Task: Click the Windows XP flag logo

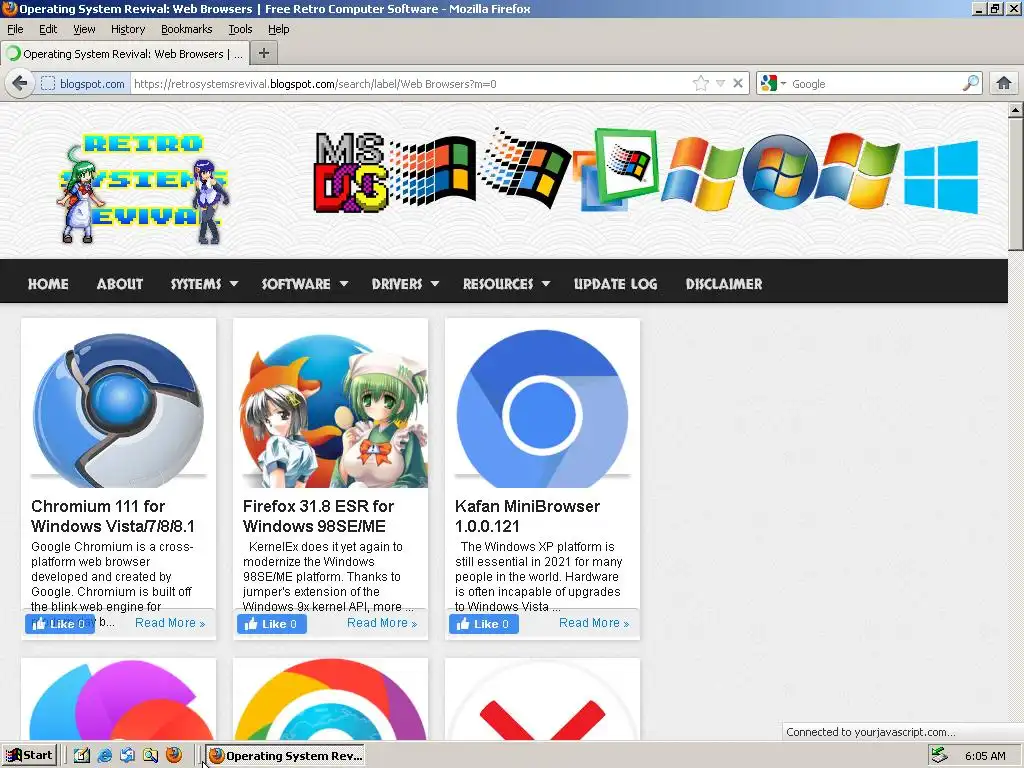Action: point(702,173)
